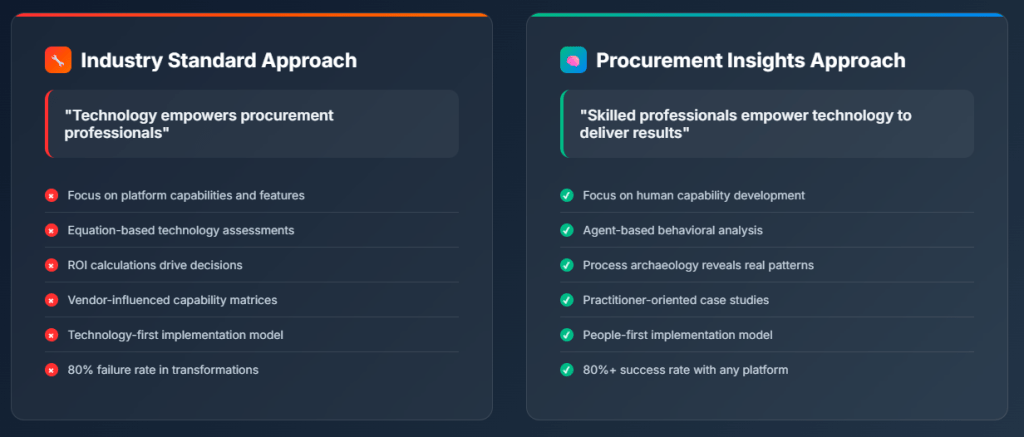Click green checkmark beside People-first implementation model
This screenshot has width=1024, height=437.
tap(566, 335)
